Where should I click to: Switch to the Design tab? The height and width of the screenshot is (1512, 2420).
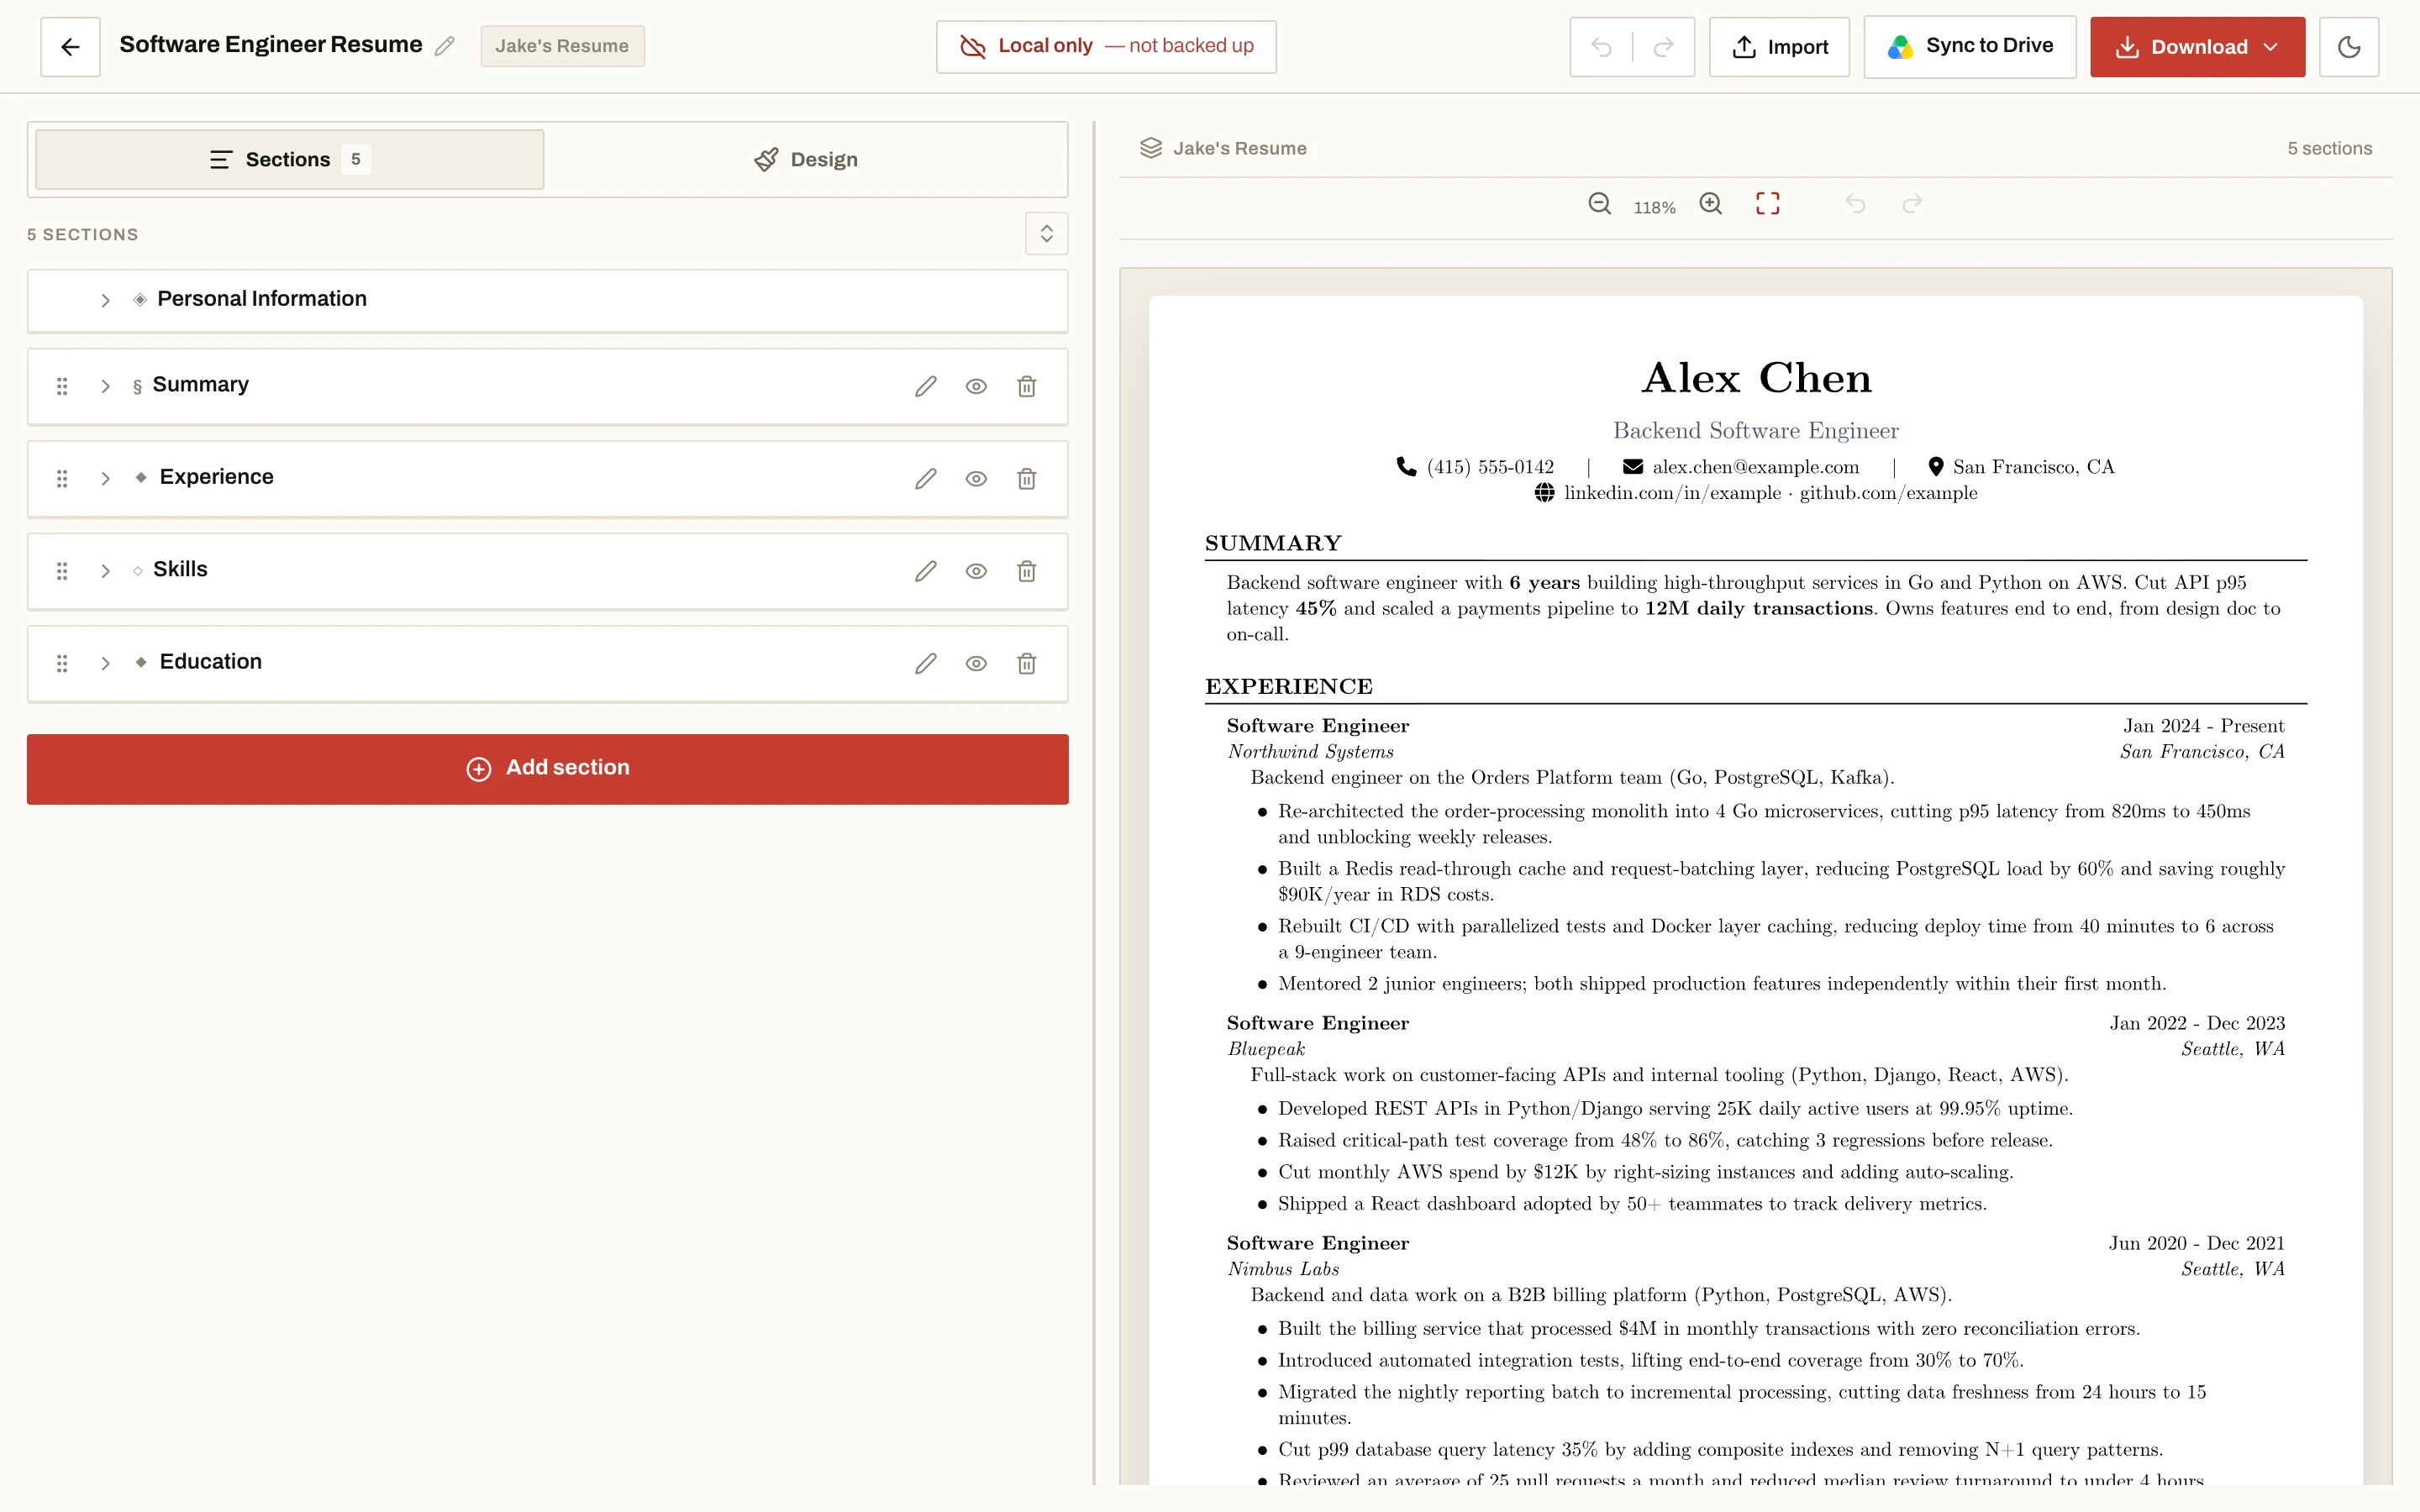click(x=806, y=160)
